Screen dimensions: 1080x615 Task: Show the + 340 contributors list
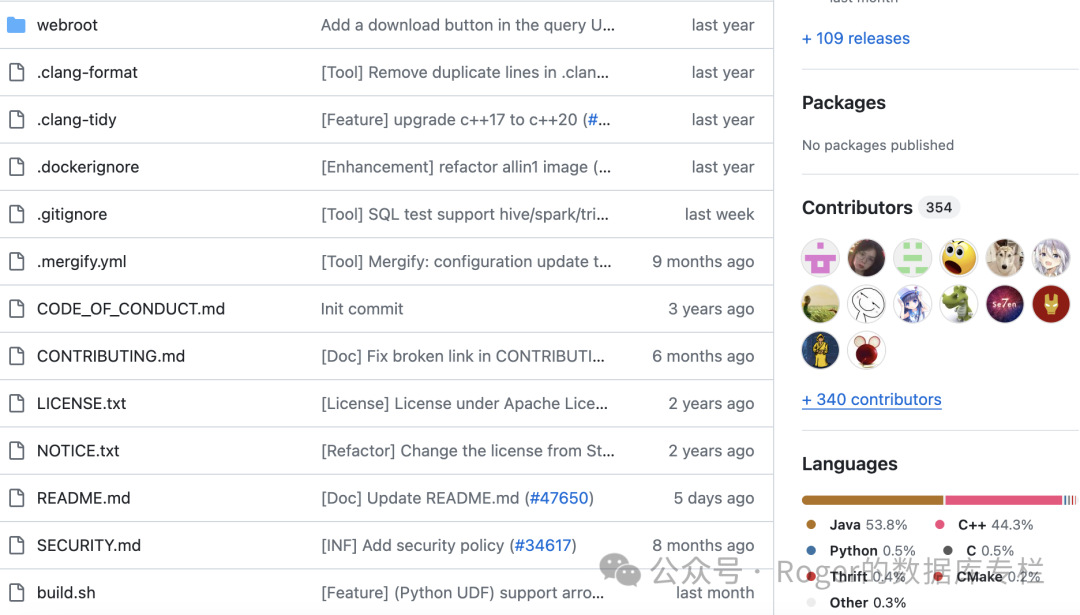[x=872, y=399]
